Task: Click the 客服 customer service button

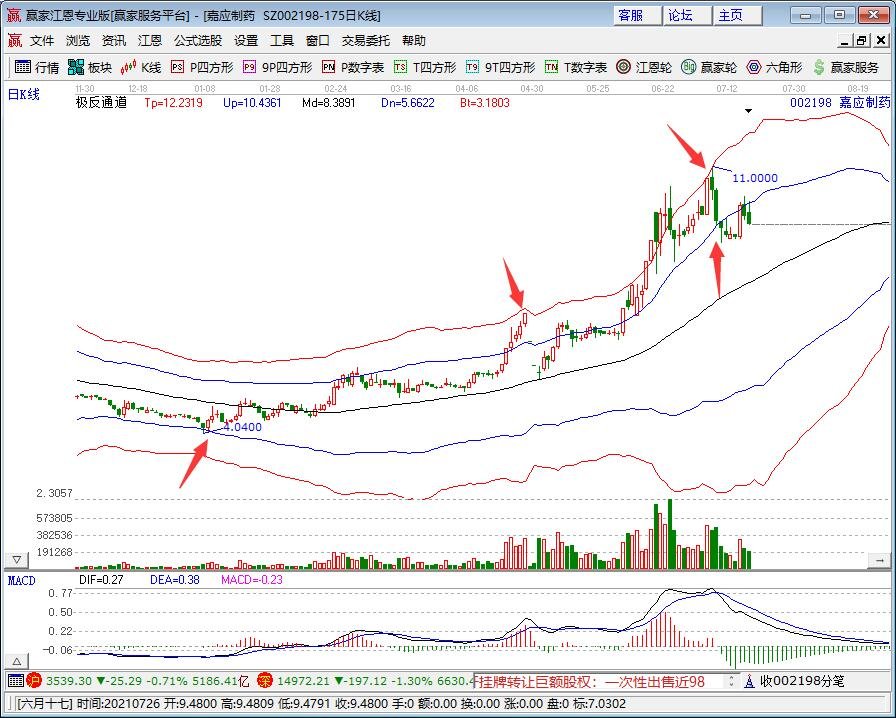Action: pos(637,15)
